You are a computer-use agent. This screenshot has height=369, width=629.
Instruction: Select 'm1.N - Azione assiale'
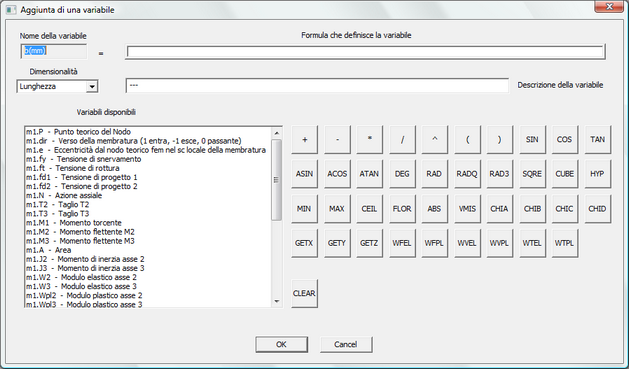click(x=148, y=195)
